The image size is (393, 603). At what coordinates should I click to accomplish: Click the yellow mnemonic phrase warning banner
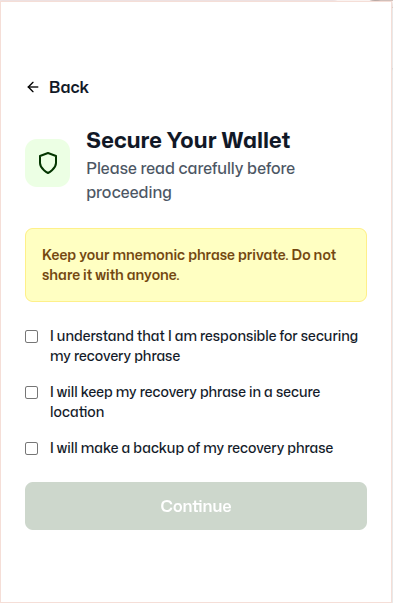[196, 265]
